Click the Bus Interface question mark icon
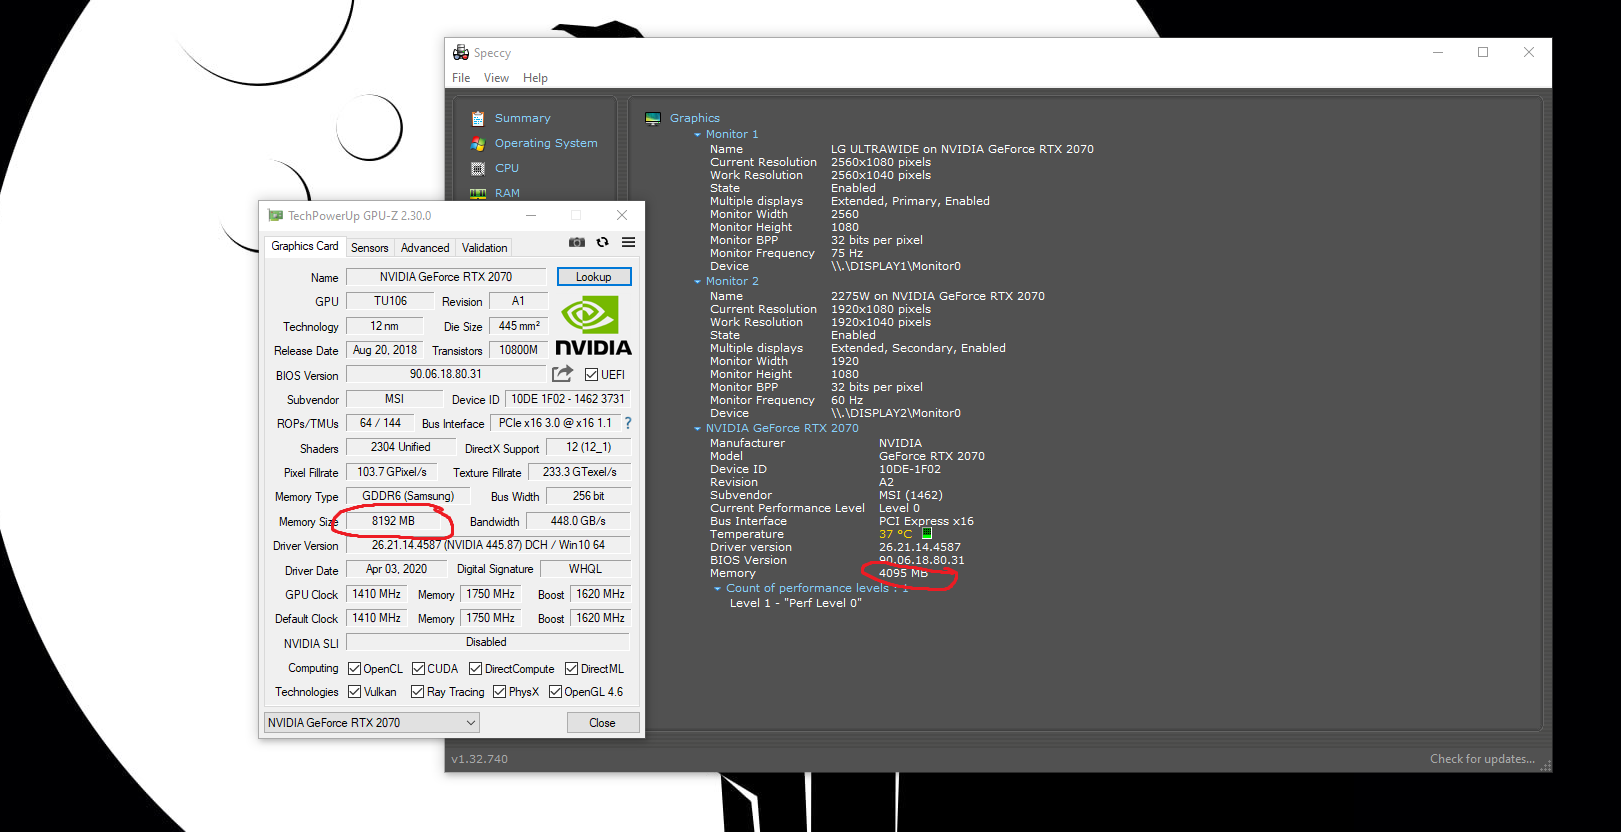The image size is (1621, 832). [628, 423]
